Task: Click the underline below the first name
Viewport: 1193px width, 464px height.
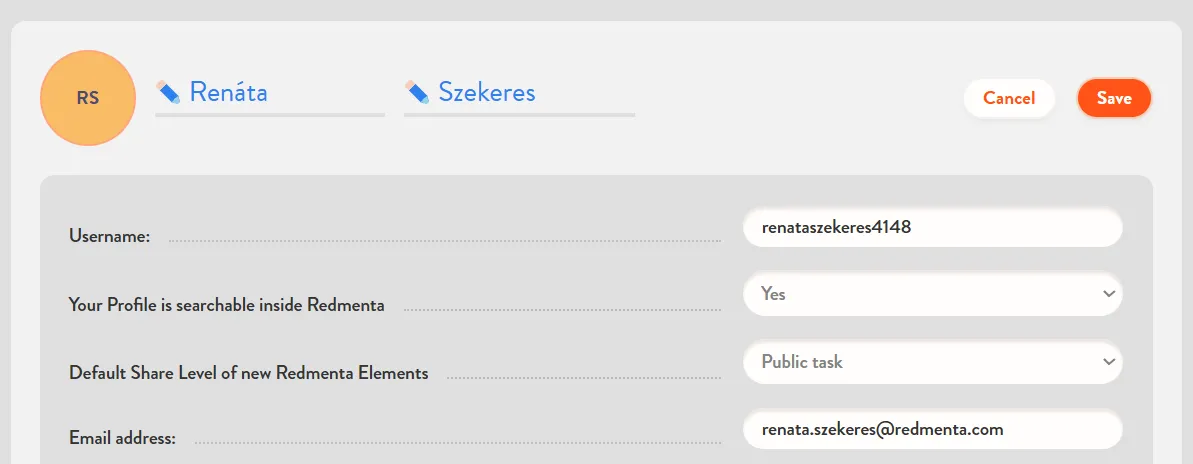Action: 270,115
